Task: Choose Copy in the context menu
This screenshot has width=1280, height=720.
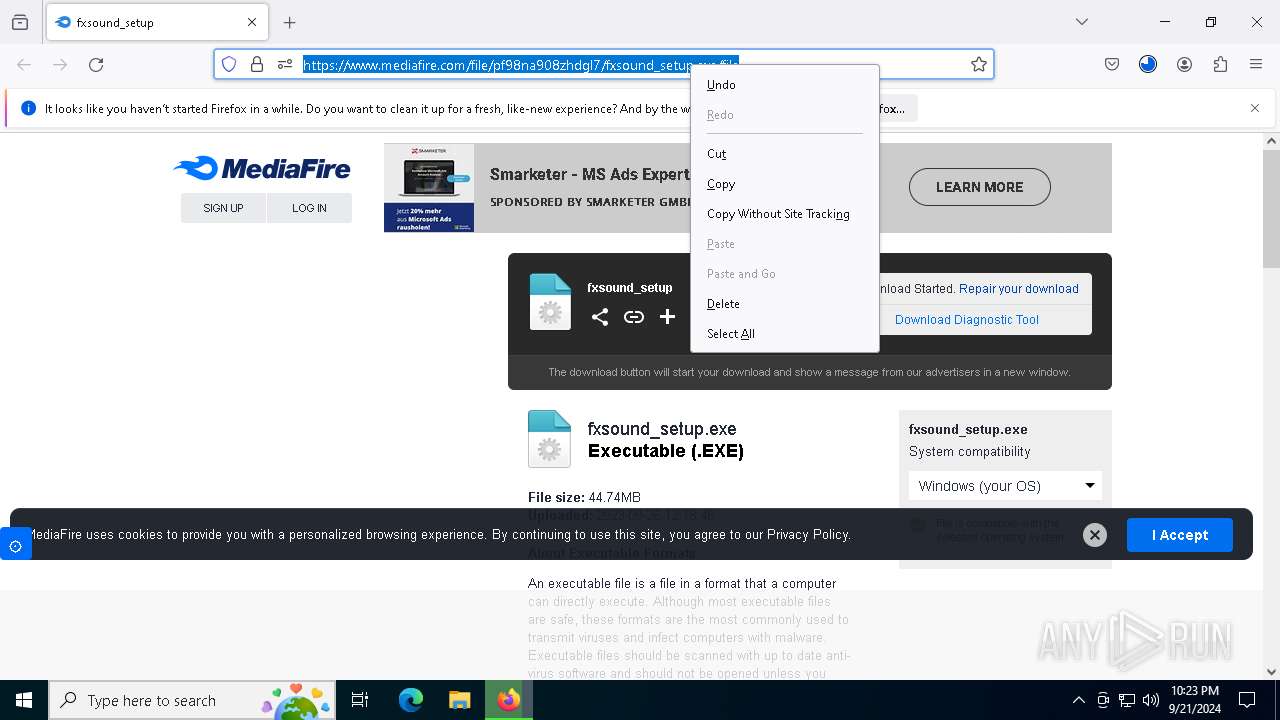Action: click(785, 184)
